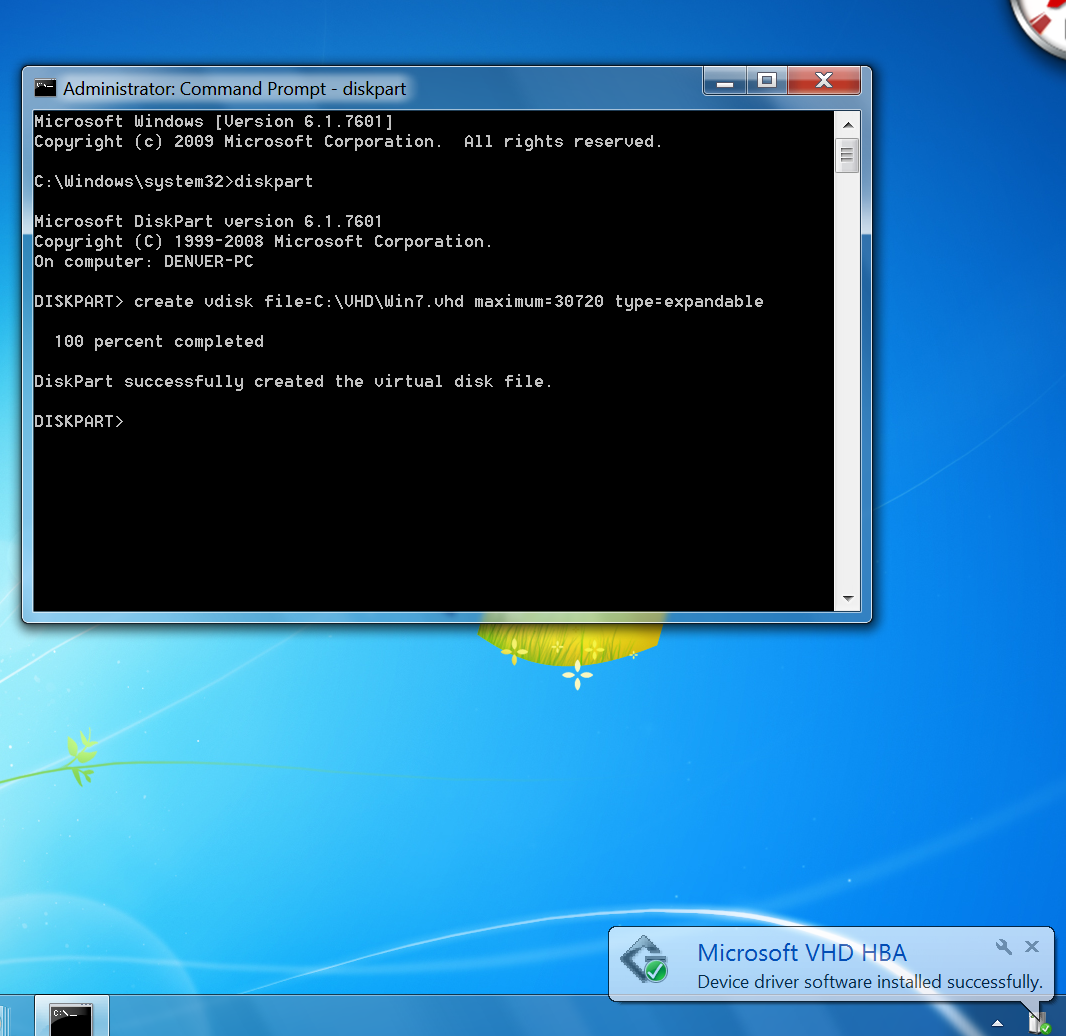The image size is (1066, 1036).
Task: Open Command Prompt window system menu icon
Action: (46, 88)
